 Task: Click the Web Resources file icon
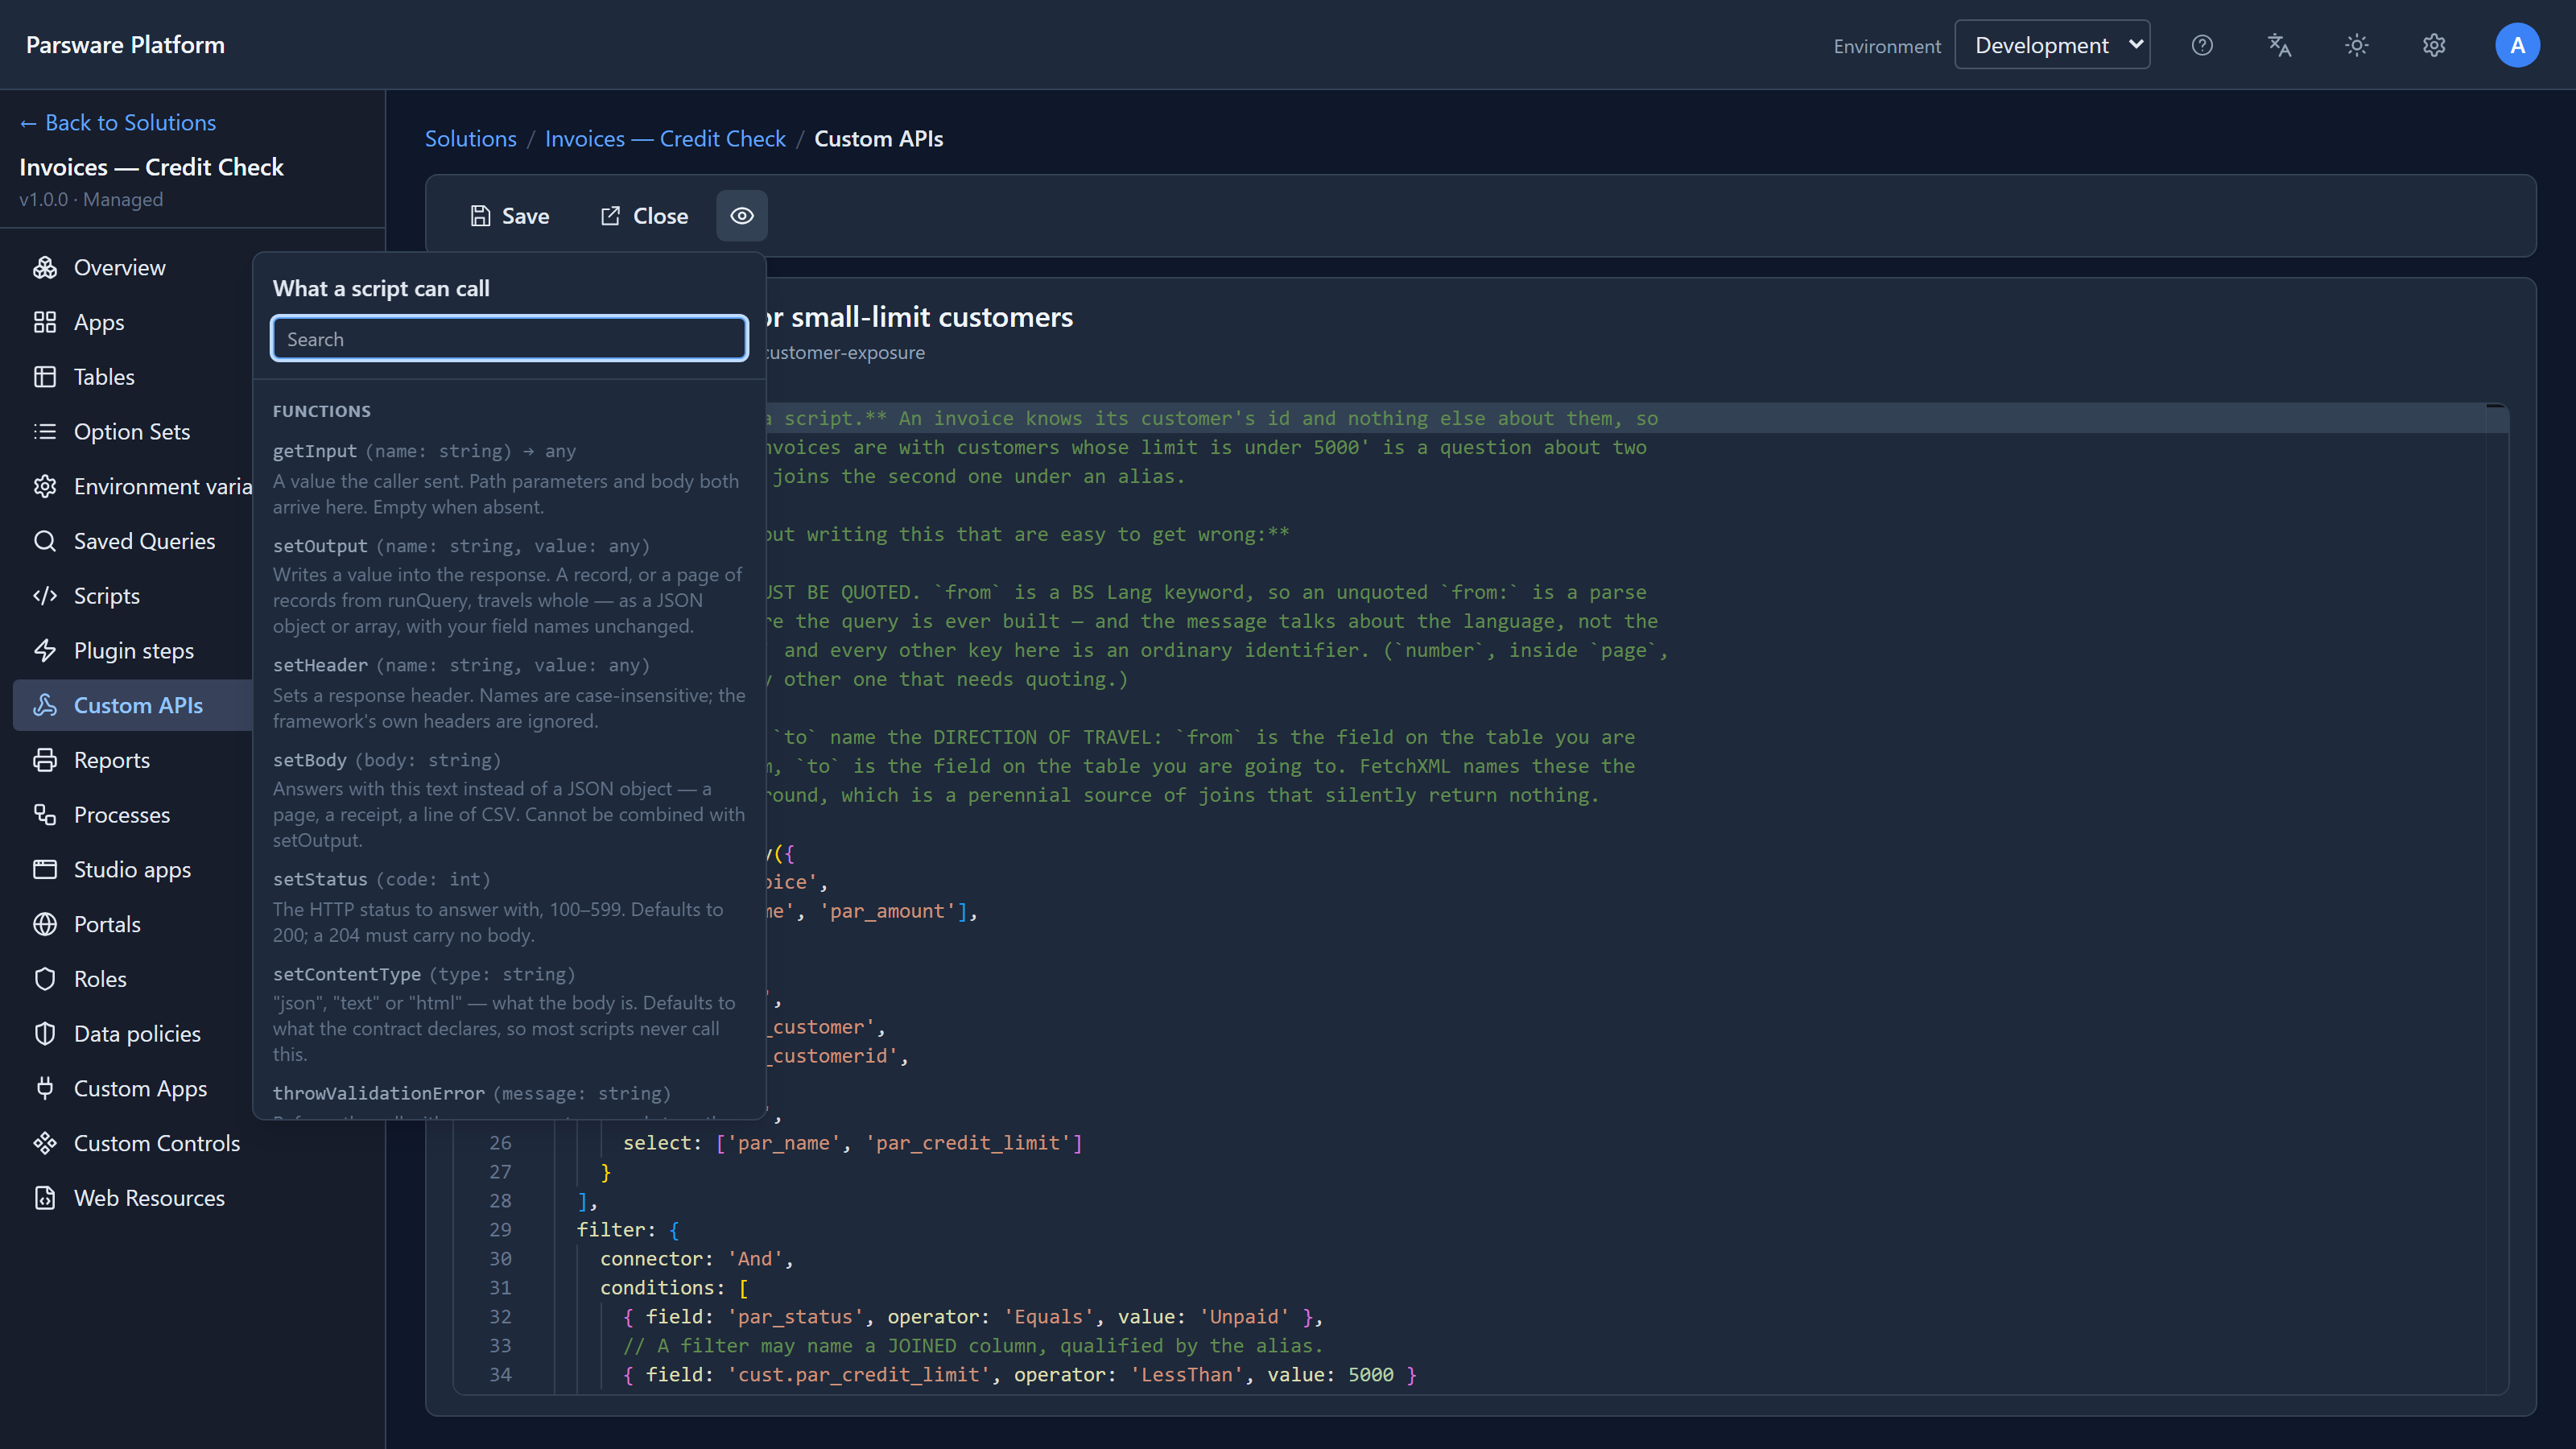[x=45, y=1198]
